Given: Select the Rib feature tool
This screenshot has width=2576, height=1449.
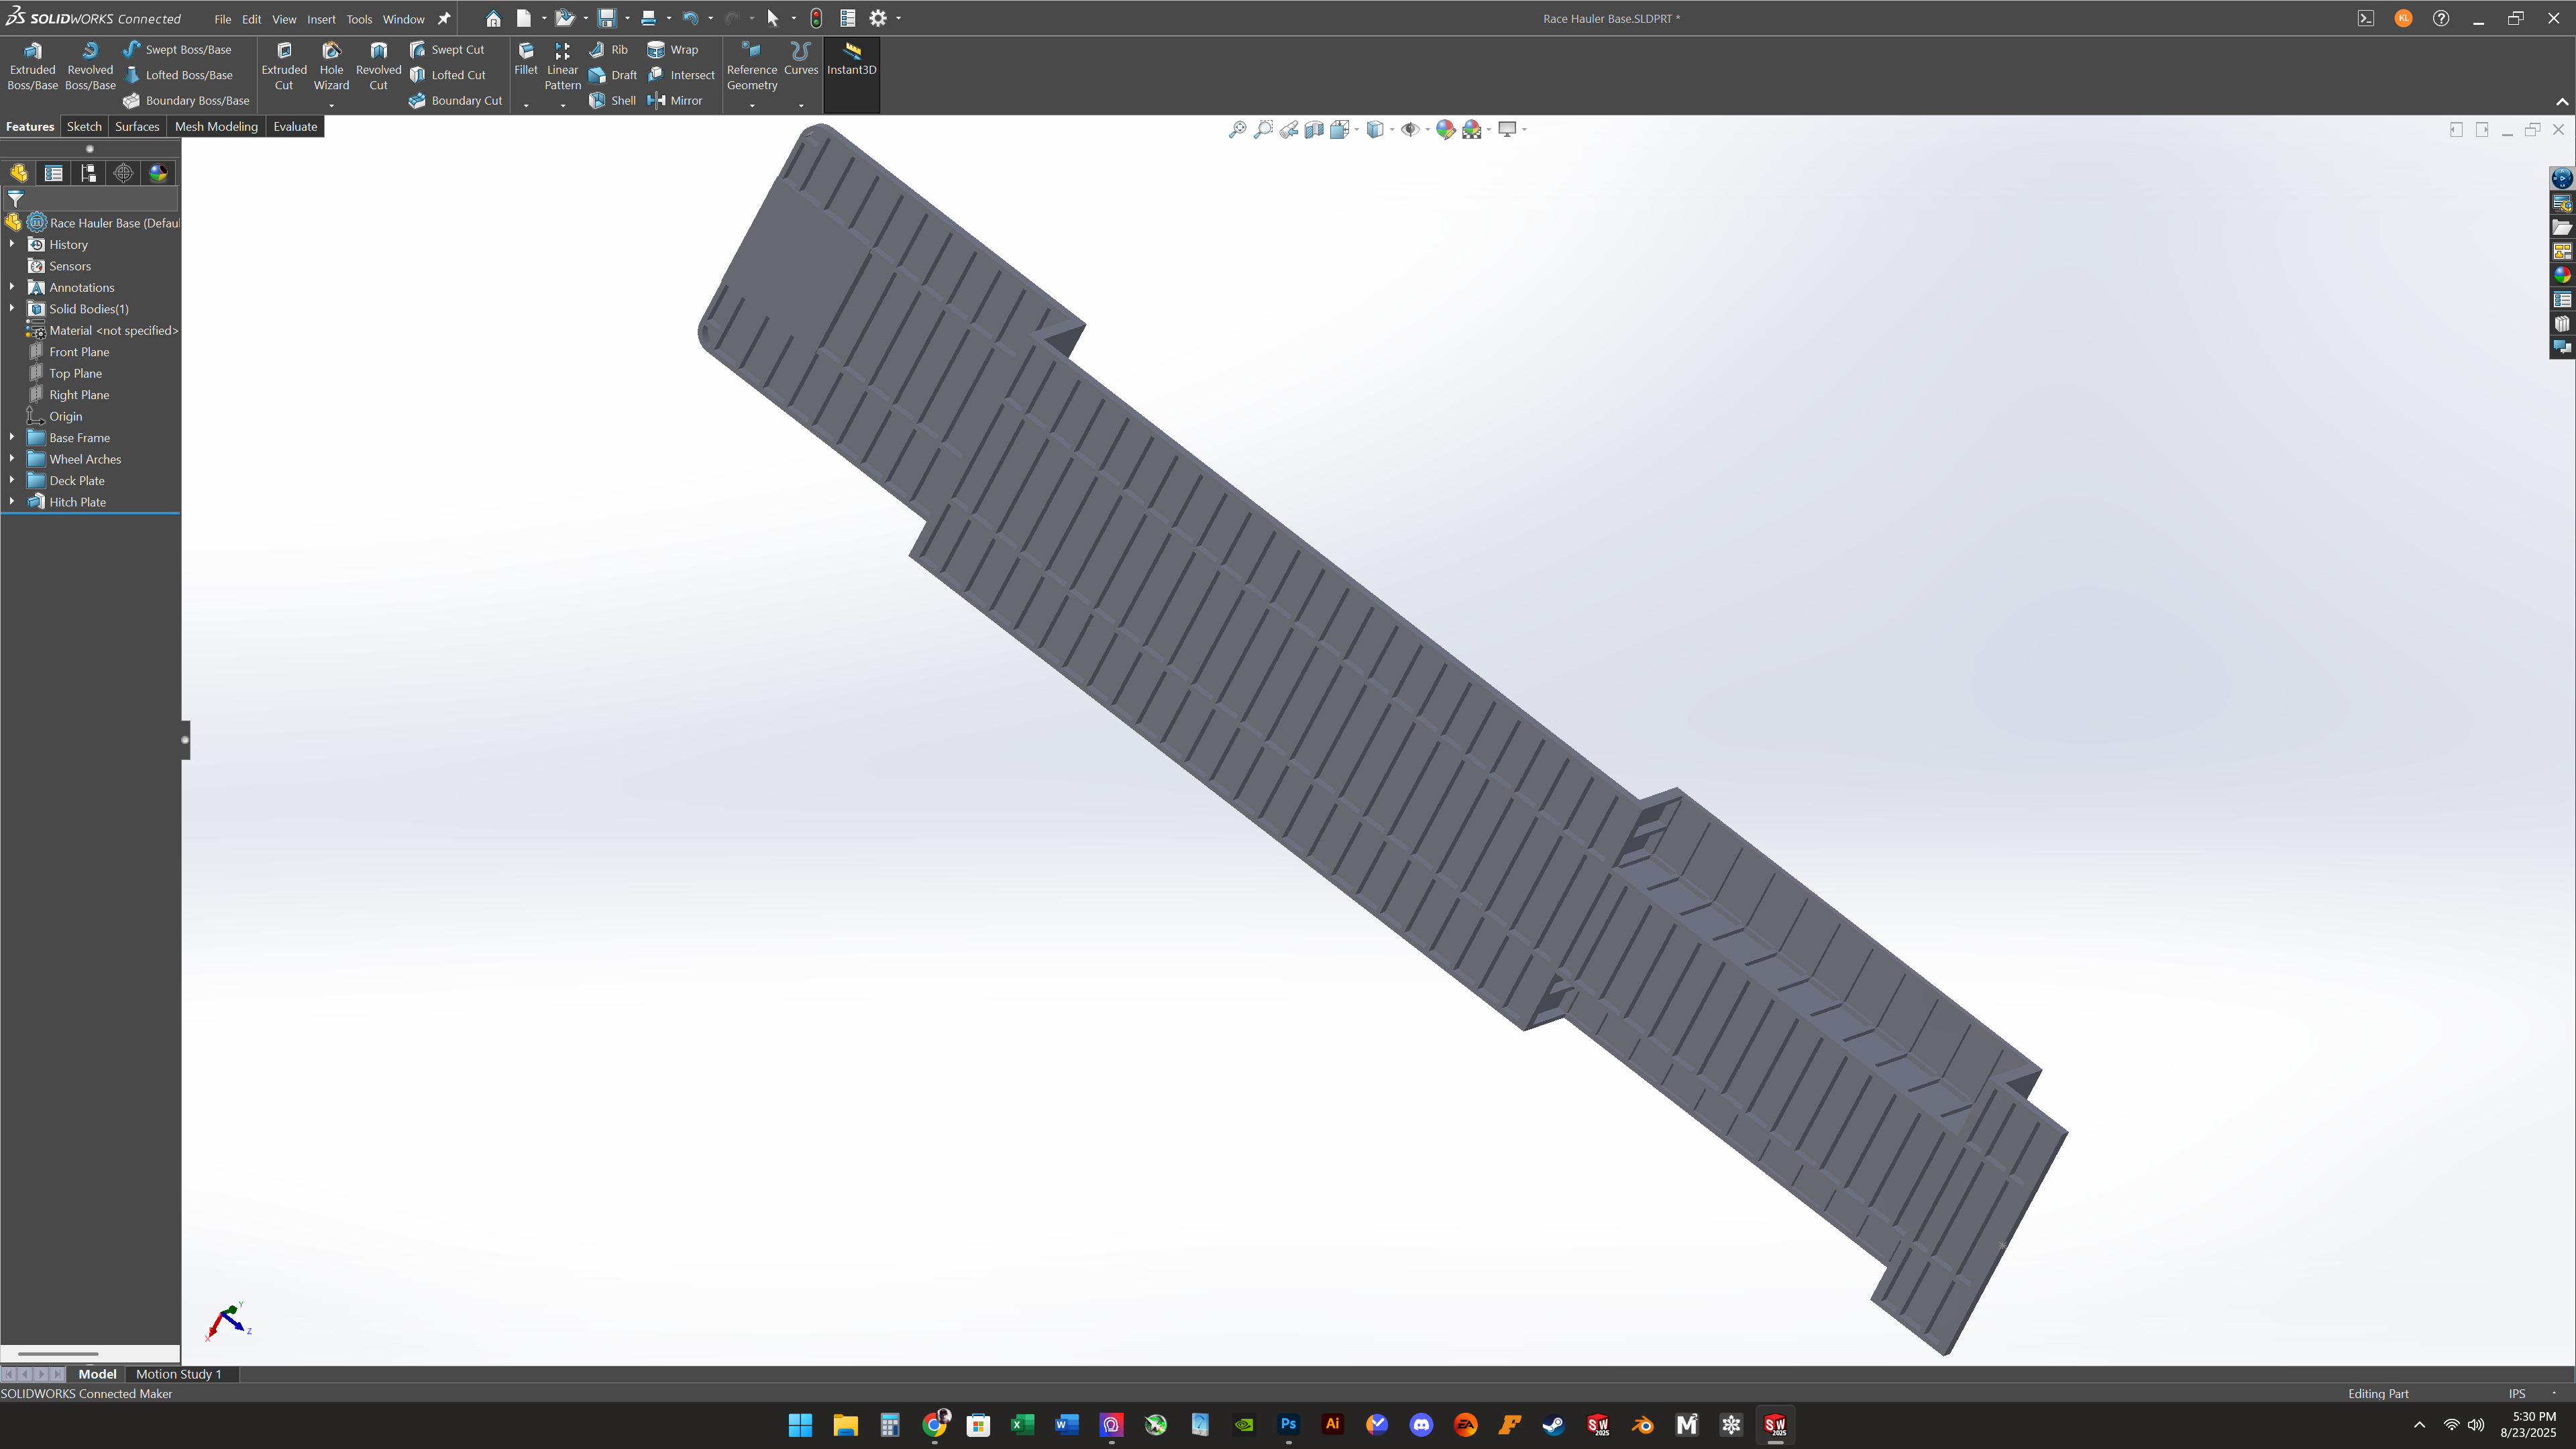Looking at the screenshot, I should pyautogui.click(x=608, y=49).
